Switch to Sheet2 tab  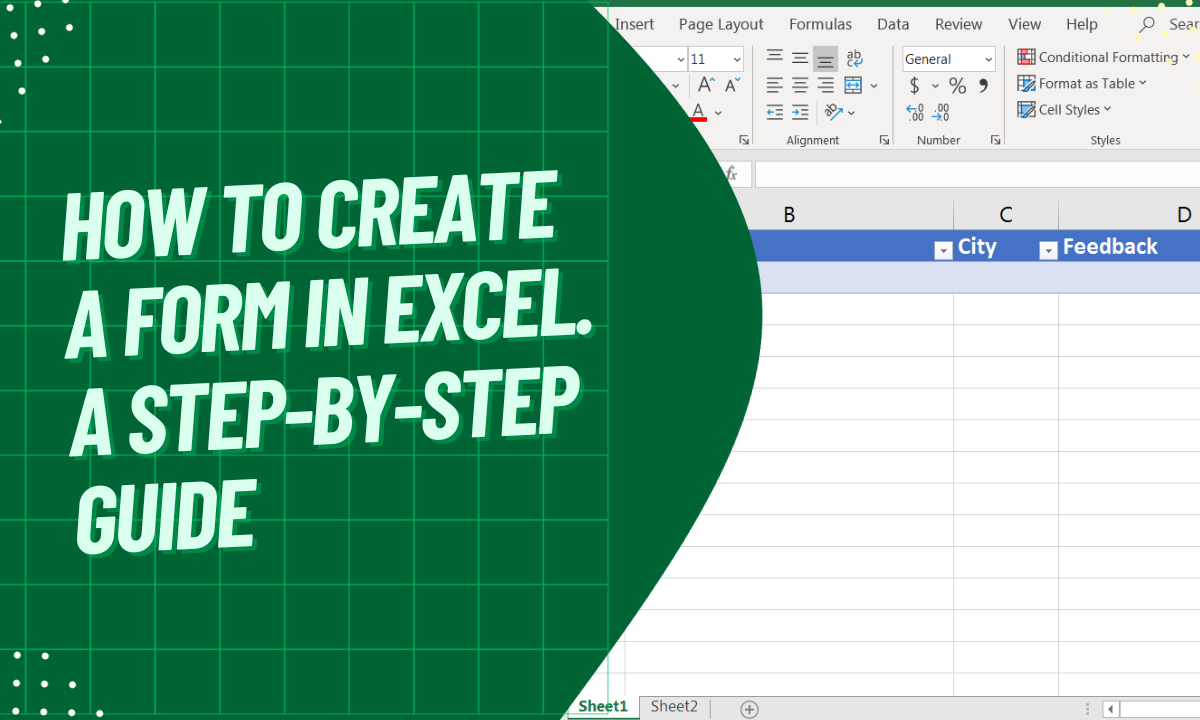coord(674,707)
